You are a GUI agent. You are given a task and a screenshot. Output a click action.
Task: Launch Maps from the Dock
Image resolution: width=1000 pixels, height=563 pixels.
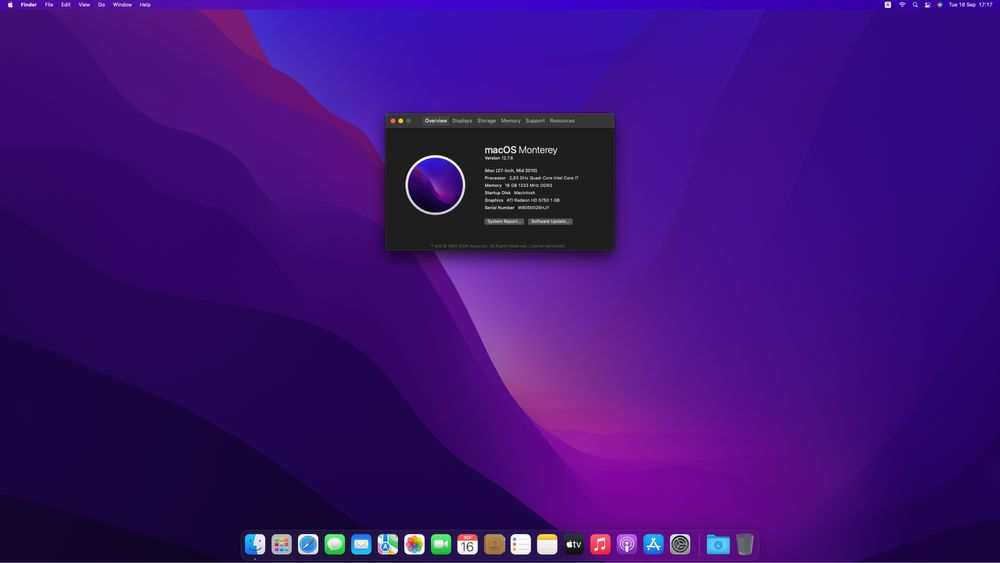(x=388, y=544)
